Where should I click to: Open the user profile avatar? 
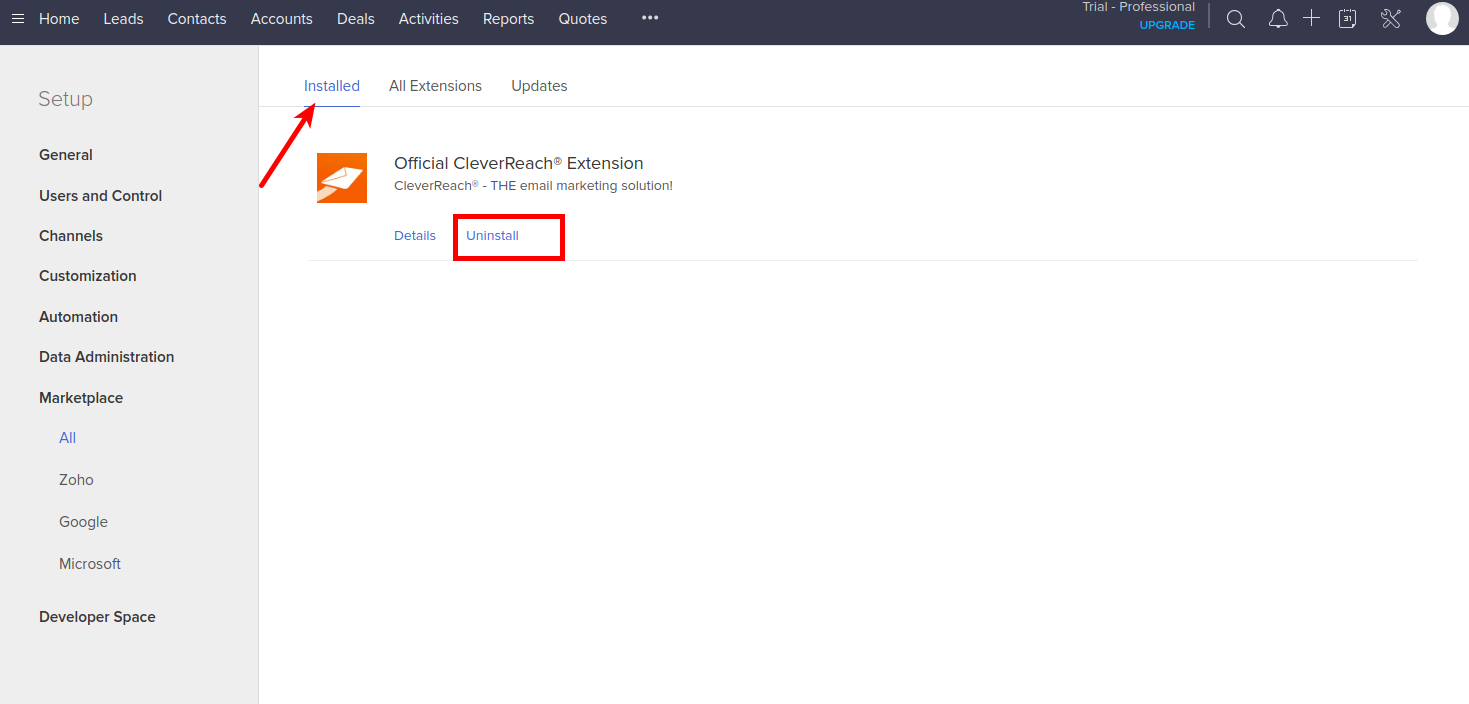click(1442, 18)
